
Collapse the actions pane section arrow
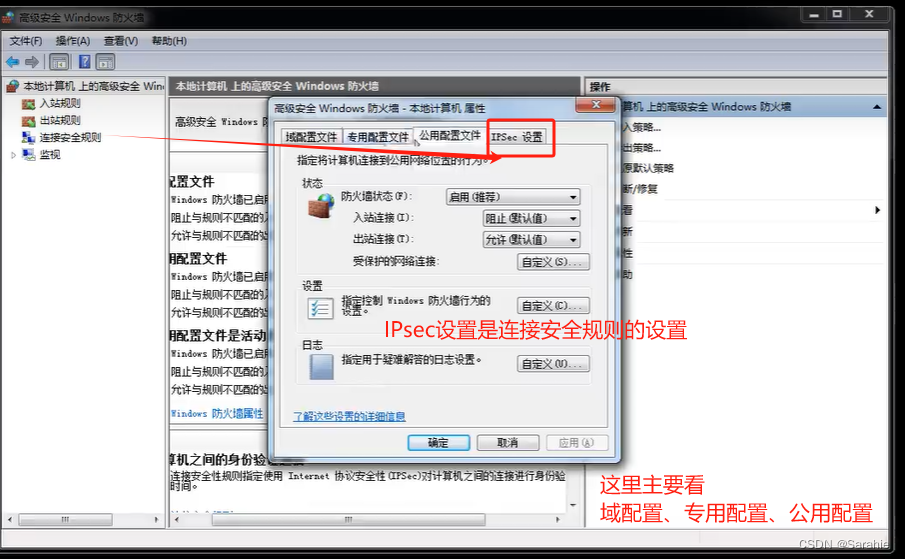(877, 107)
